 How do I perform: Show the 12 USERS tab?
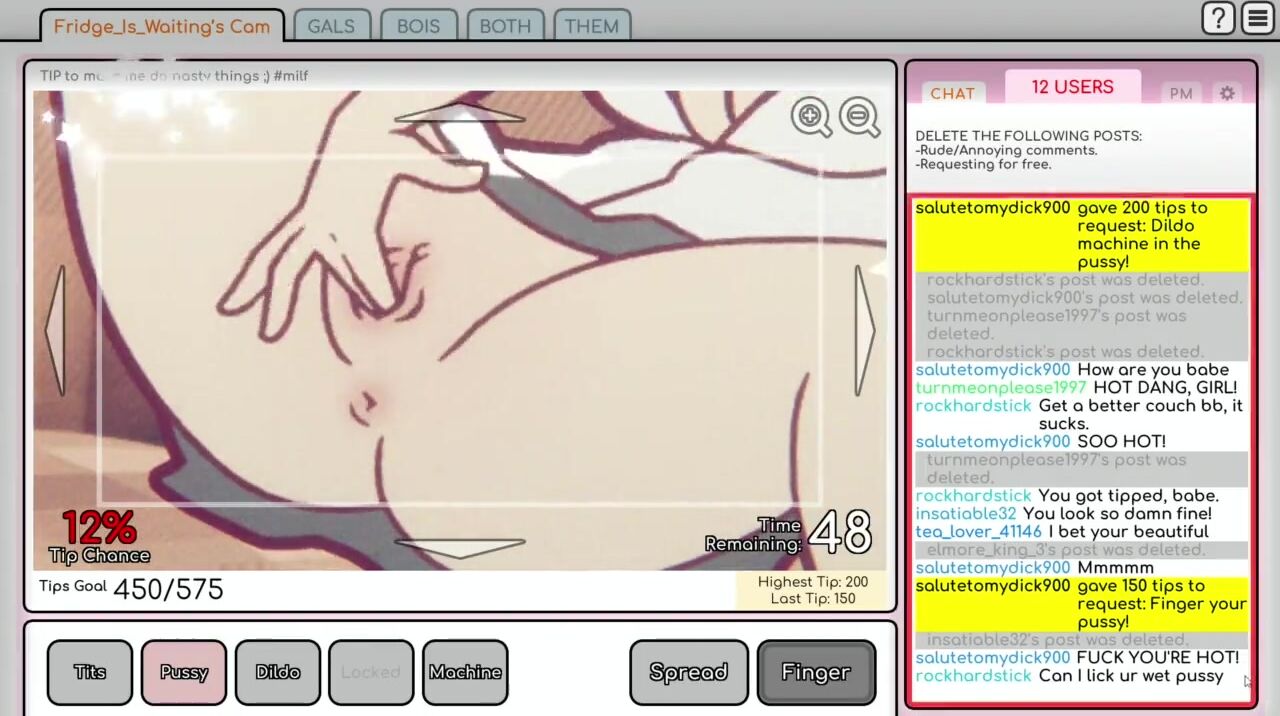click(1072, 87)
